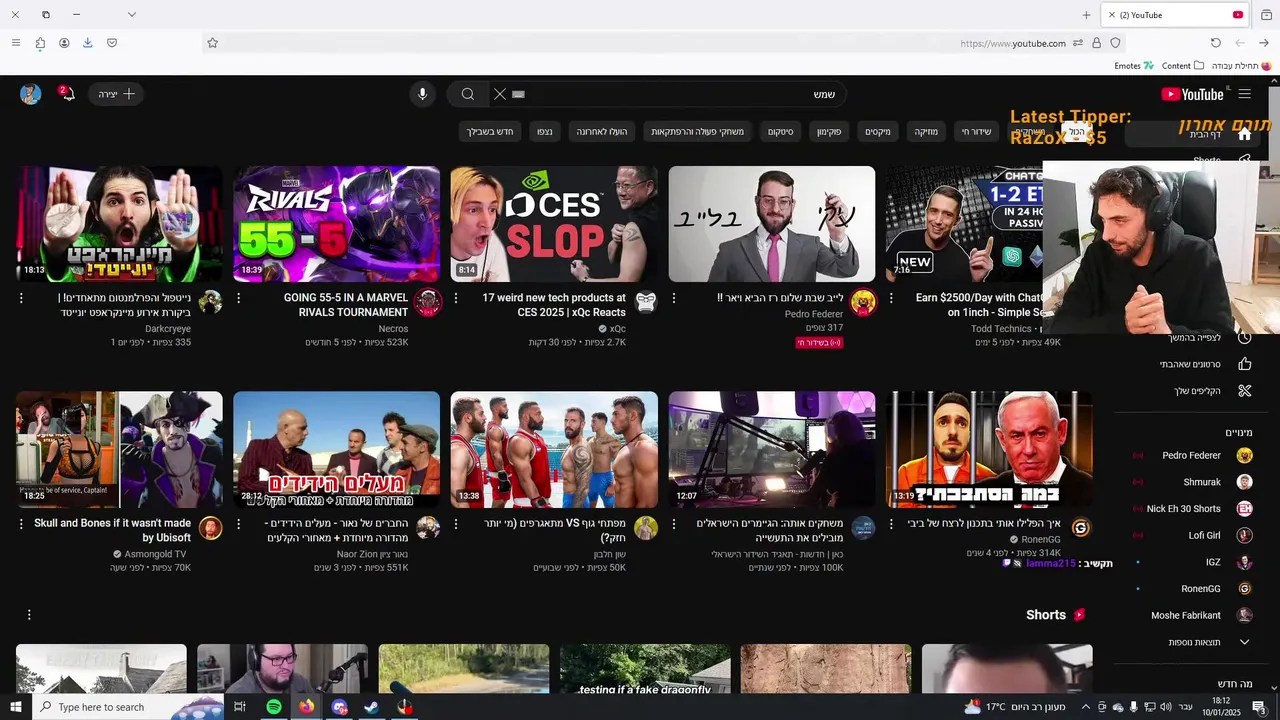
Task: Open the Shorts section options menu
Action: [x=29, y=615]
